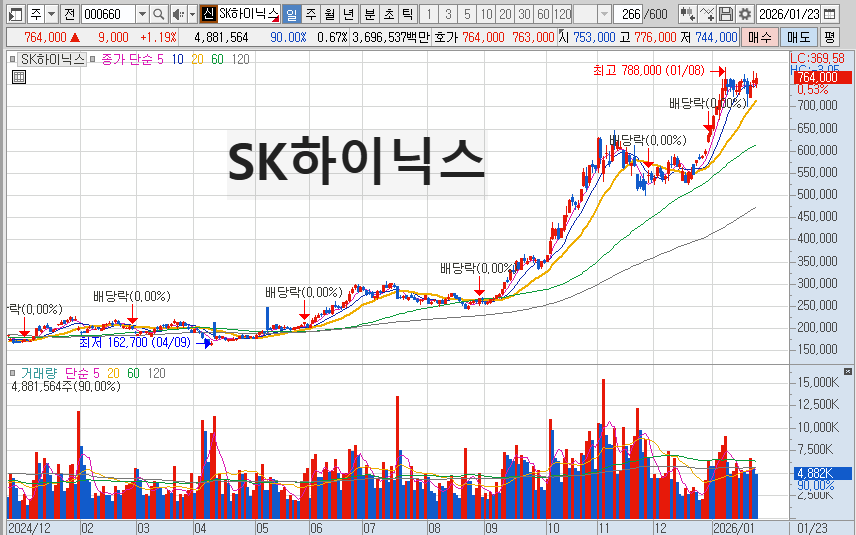
Task: Click the 호가 quote label
Action: coord(446,37)
